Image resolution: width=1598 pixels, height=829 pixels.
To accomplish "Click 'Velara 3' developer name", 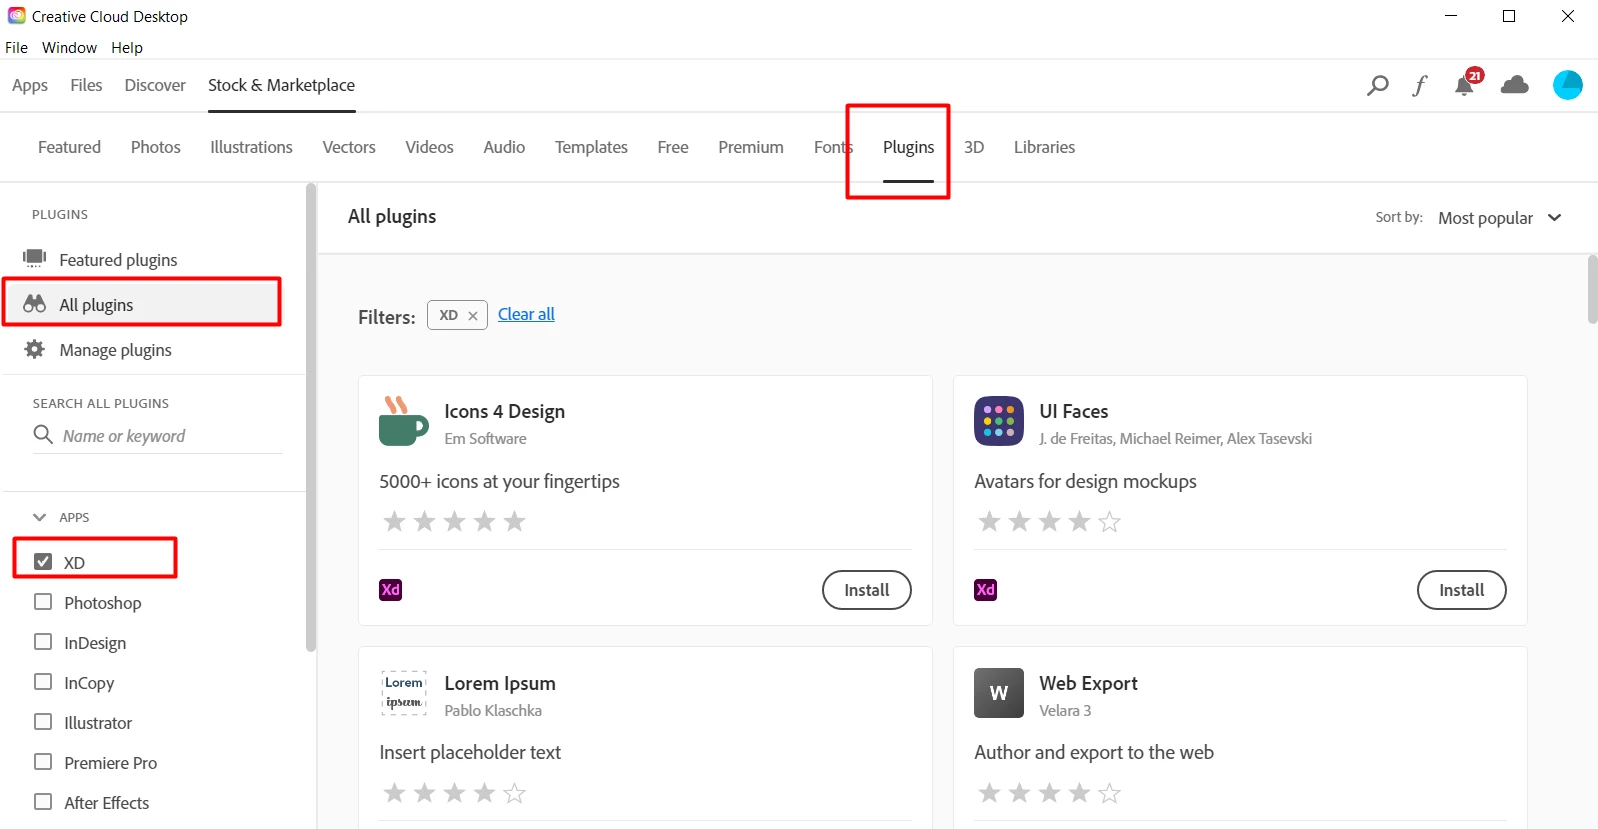I will click(1065, 710).
